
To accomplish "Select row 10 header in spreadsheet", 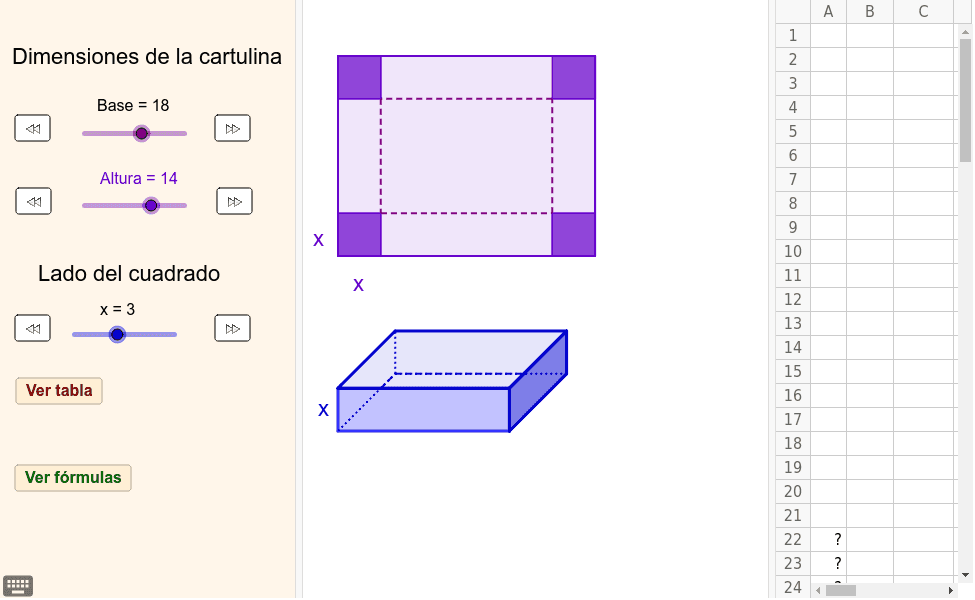I will click(793, 251).
